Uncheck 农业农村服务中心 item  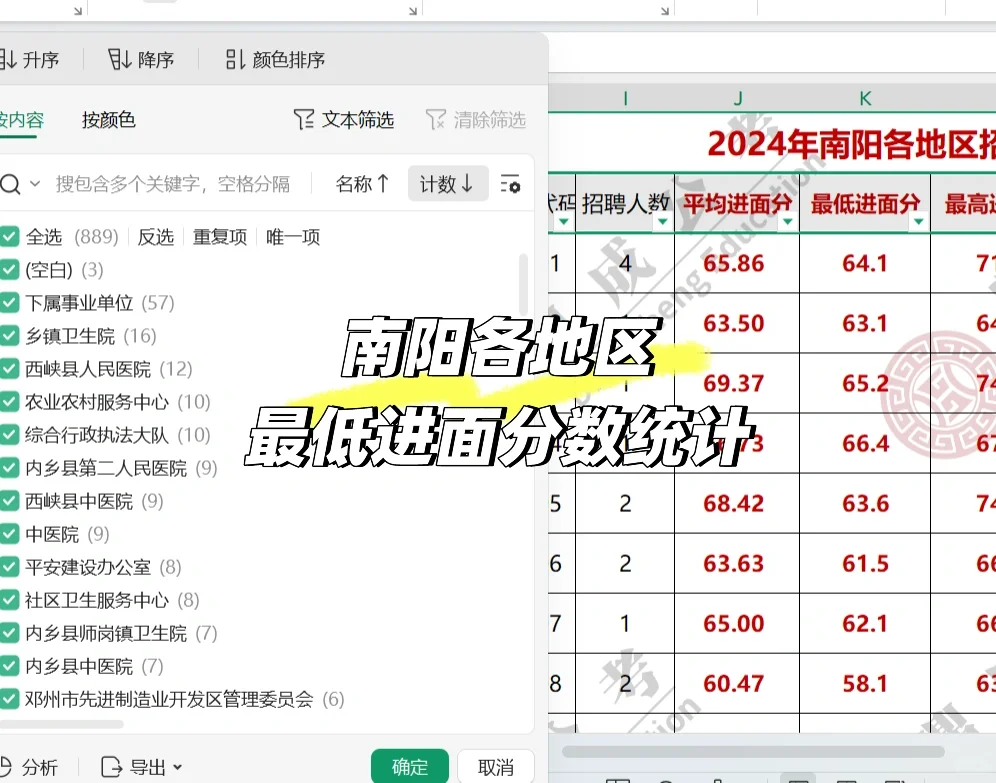10,402
